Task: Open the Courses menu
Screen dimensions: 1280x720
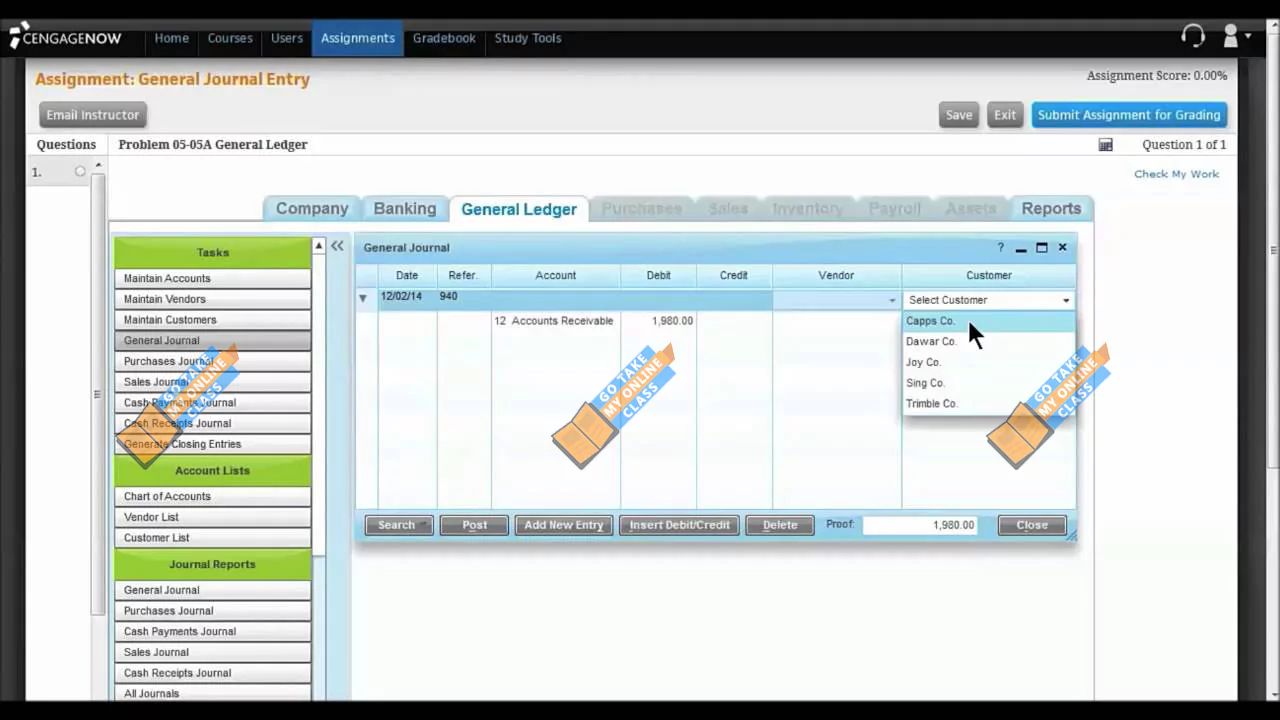Action: click(x=230, y=38)
